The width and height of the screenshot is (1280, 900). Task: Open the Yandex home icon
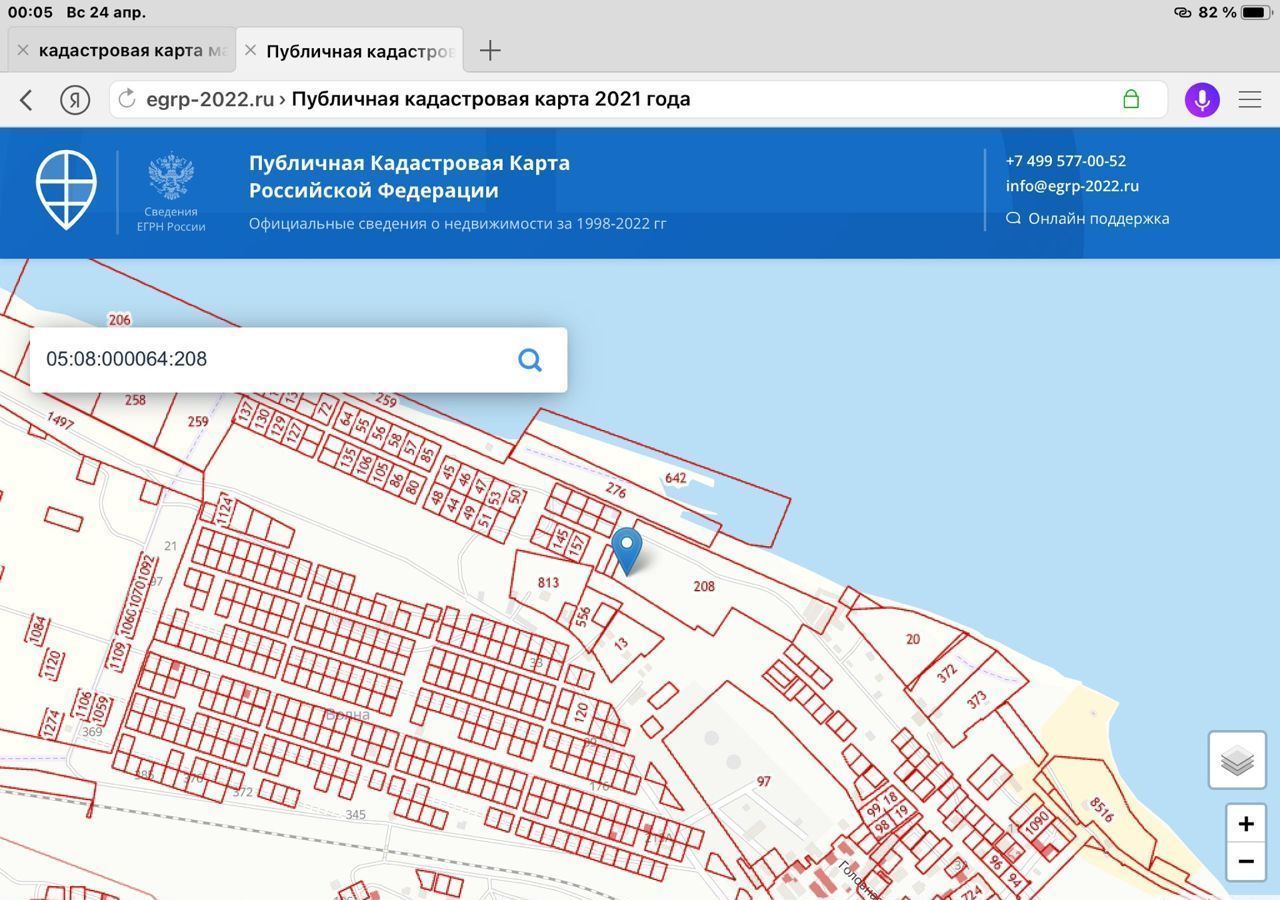(x=75, y=99)
